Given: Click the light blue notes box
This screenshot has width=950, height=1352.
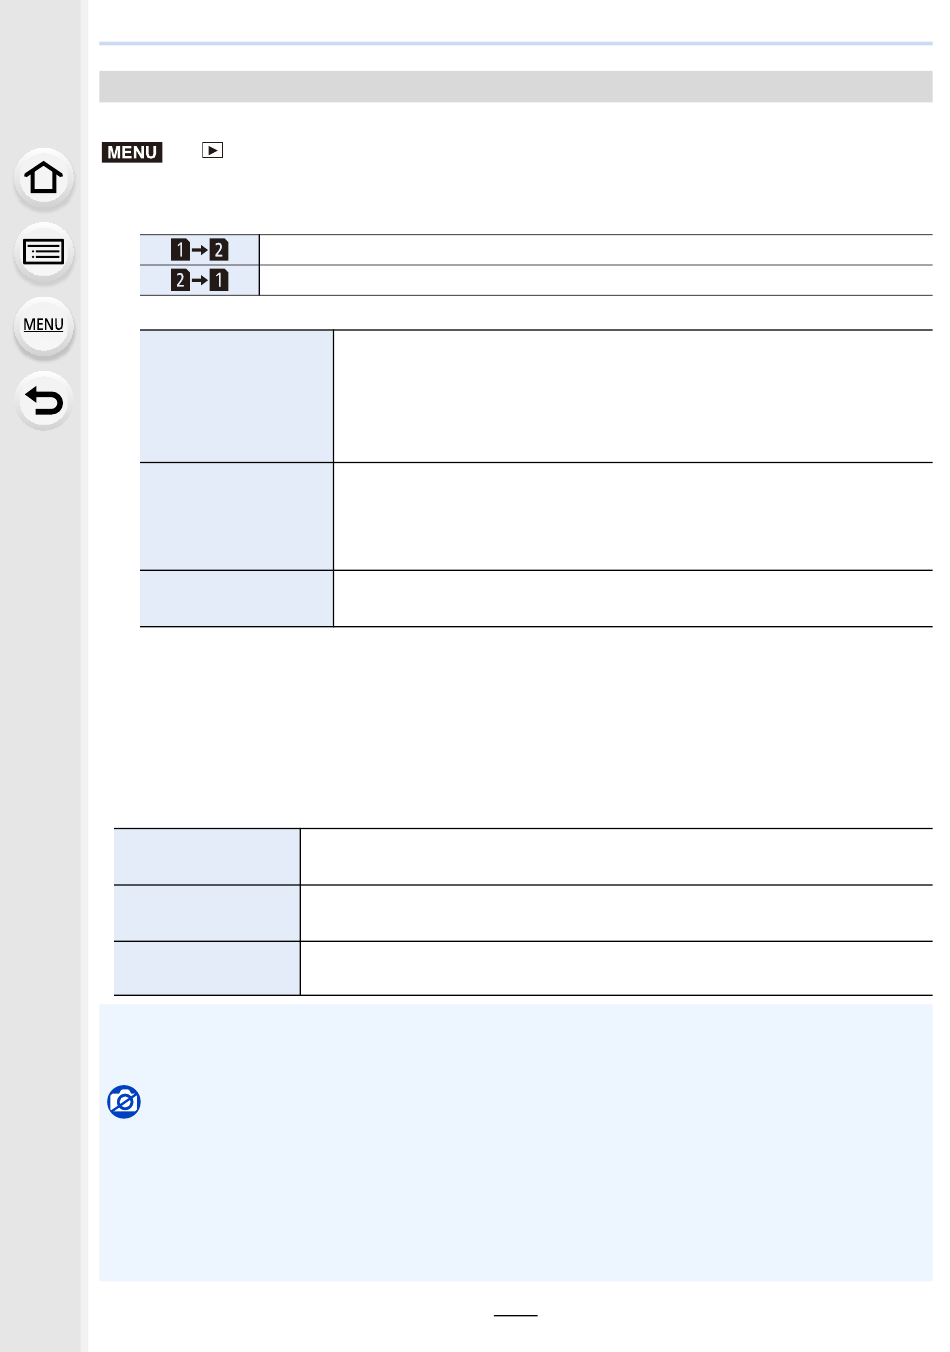Looking at the screenshot, I should coord(516,1143).
